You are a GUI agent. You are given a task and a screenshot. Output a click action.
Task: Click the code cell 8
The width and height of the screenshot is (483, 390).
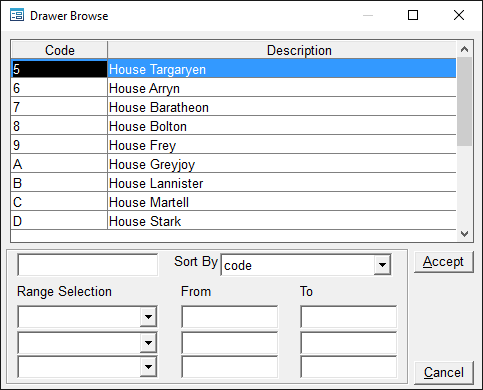(59, 126)
